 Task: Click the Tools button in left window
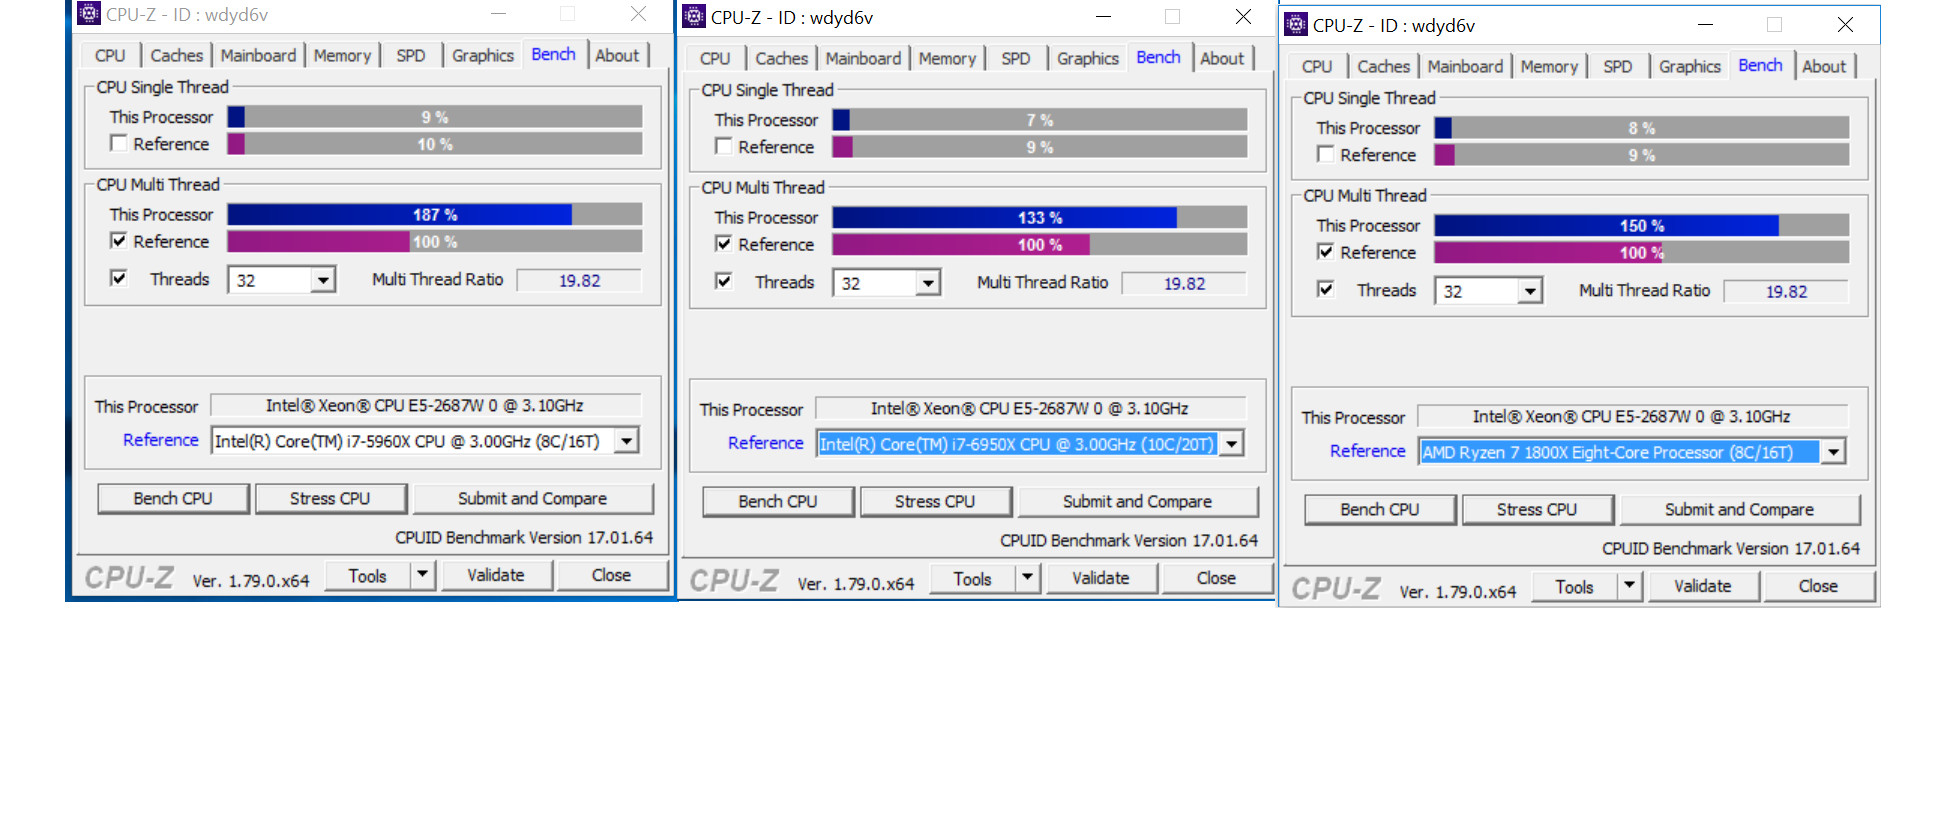(367, 576)
